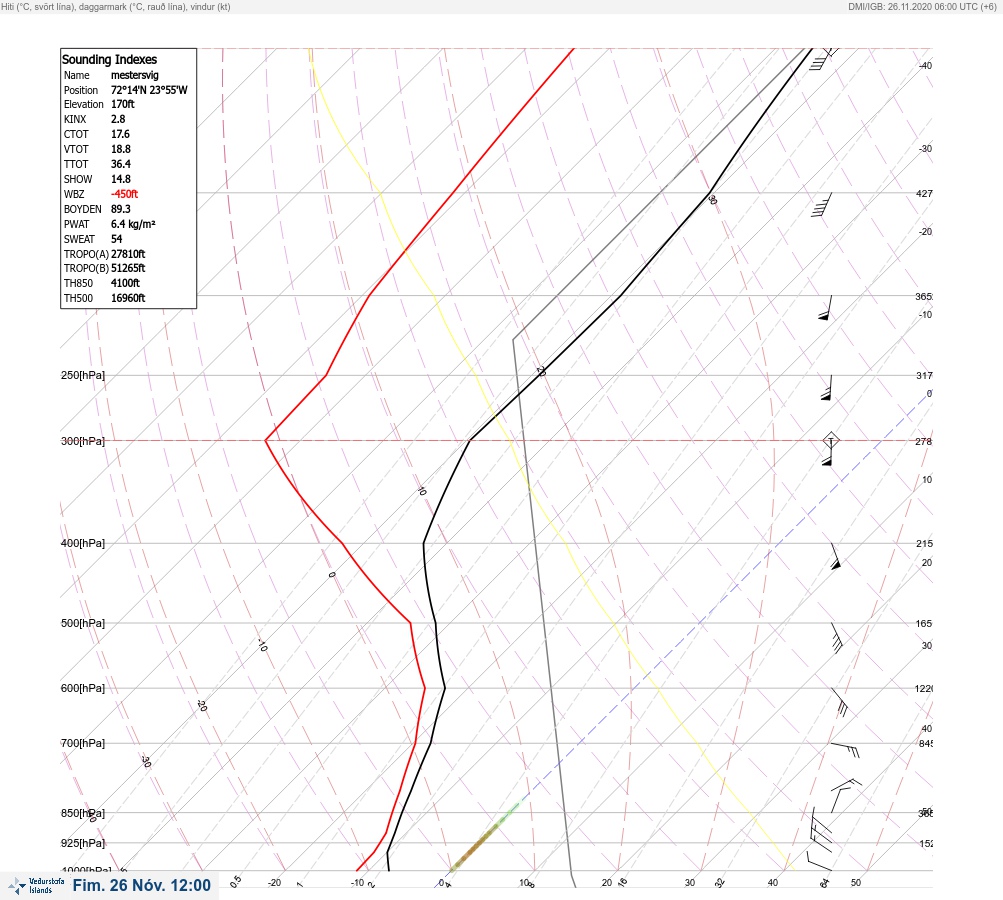Click the wind barb at 700 hPa

(x=845, y=749)
